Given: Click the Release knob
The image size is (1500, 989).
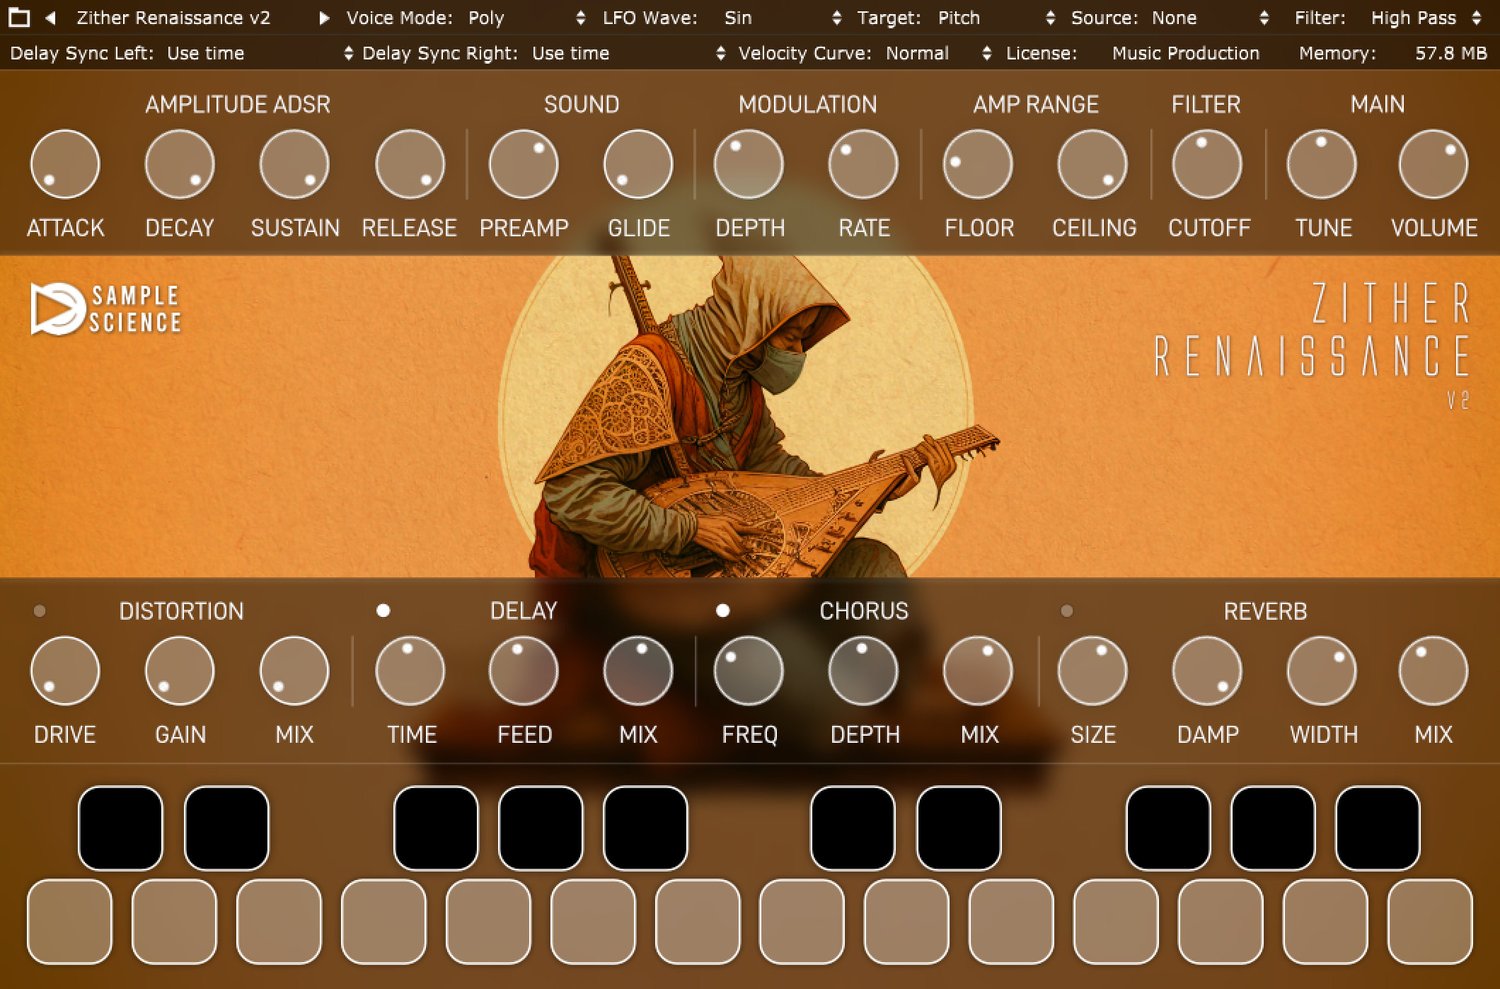Looking at the screenshot, I should 410,165.
